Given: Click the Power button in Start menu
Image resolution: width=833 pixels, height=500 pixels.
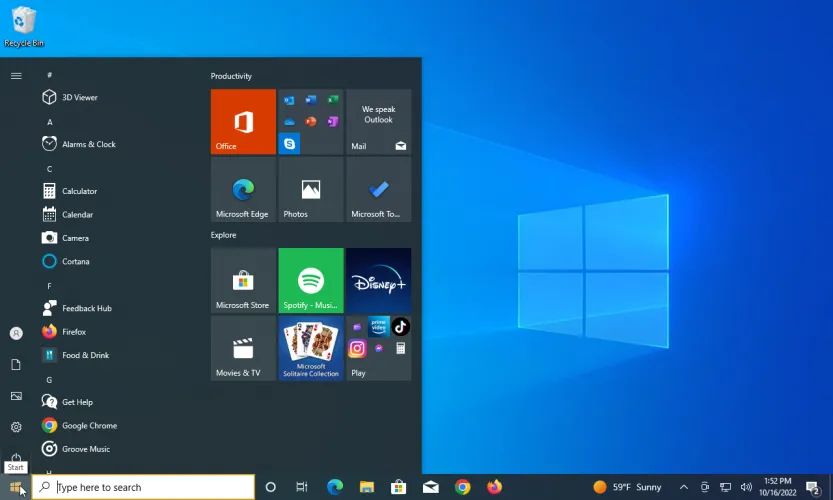Looking at the screenshot, I should tap(16, 457).
